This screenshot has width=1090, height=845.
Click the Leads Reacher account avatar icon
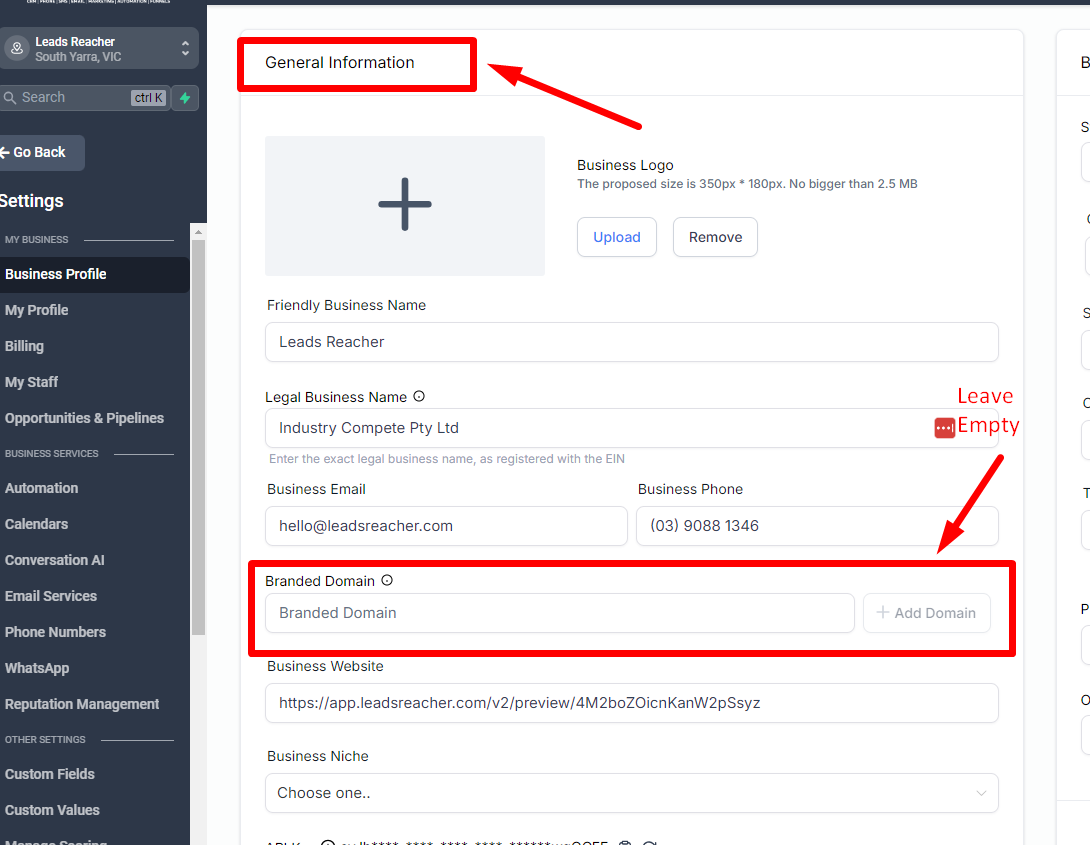[x=17, y=48]
